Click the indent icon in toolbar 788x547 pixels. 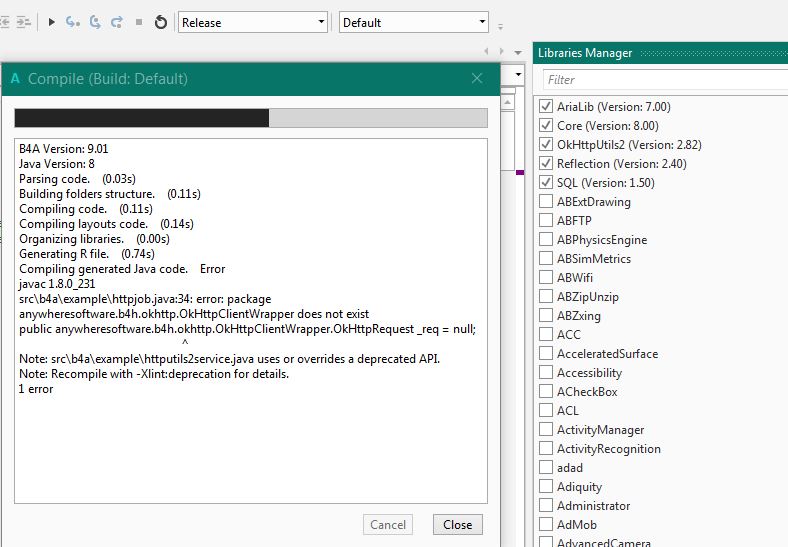pos(24,22)
